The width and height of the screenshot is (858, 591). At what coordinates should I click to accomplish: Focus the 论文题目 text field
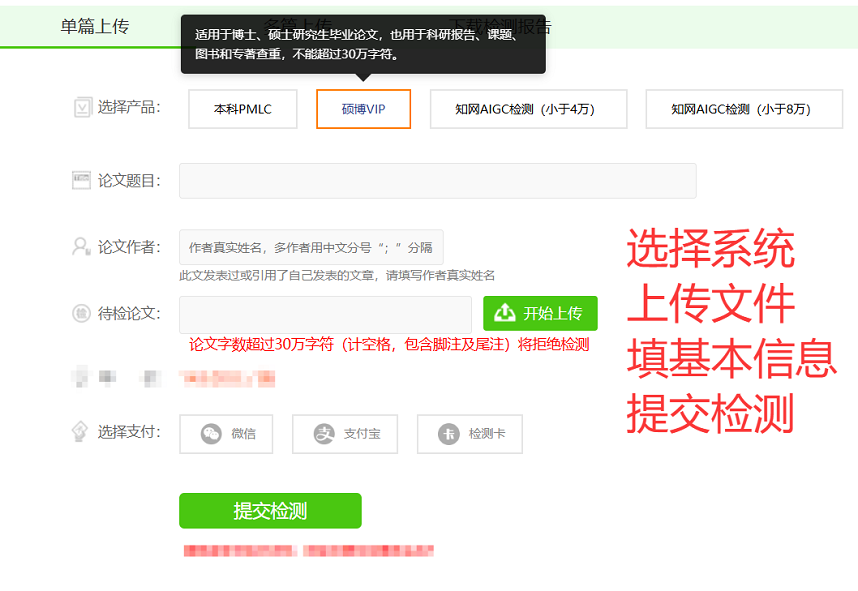[438, 181]
